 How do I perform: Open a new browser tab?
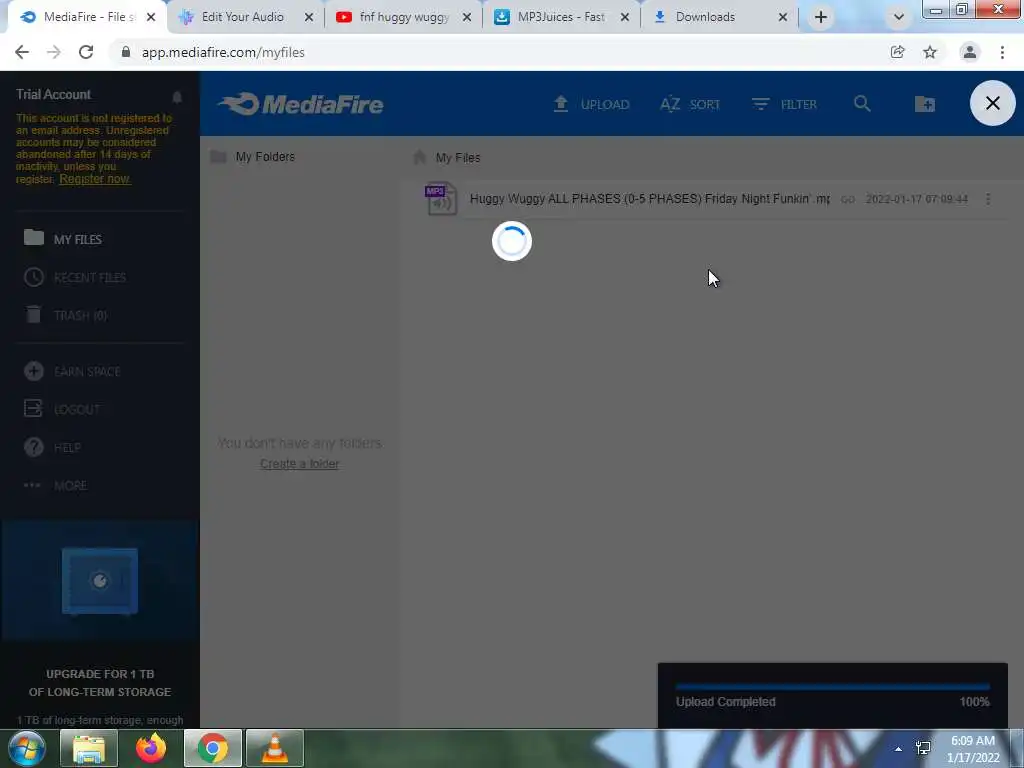pyautogui.click(x=821, y=18)
